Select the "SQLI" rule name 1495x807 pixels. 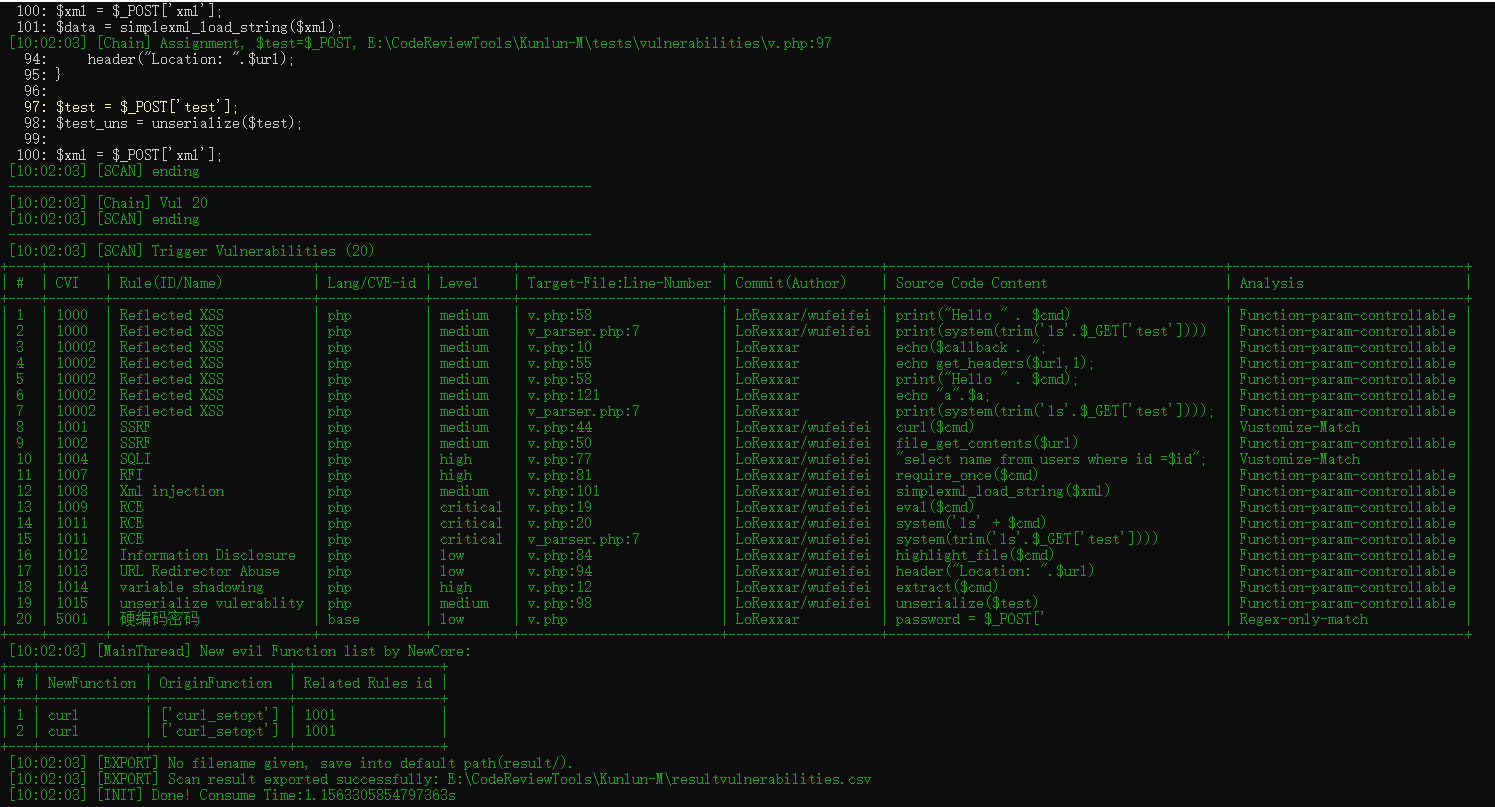pos(135,459)
